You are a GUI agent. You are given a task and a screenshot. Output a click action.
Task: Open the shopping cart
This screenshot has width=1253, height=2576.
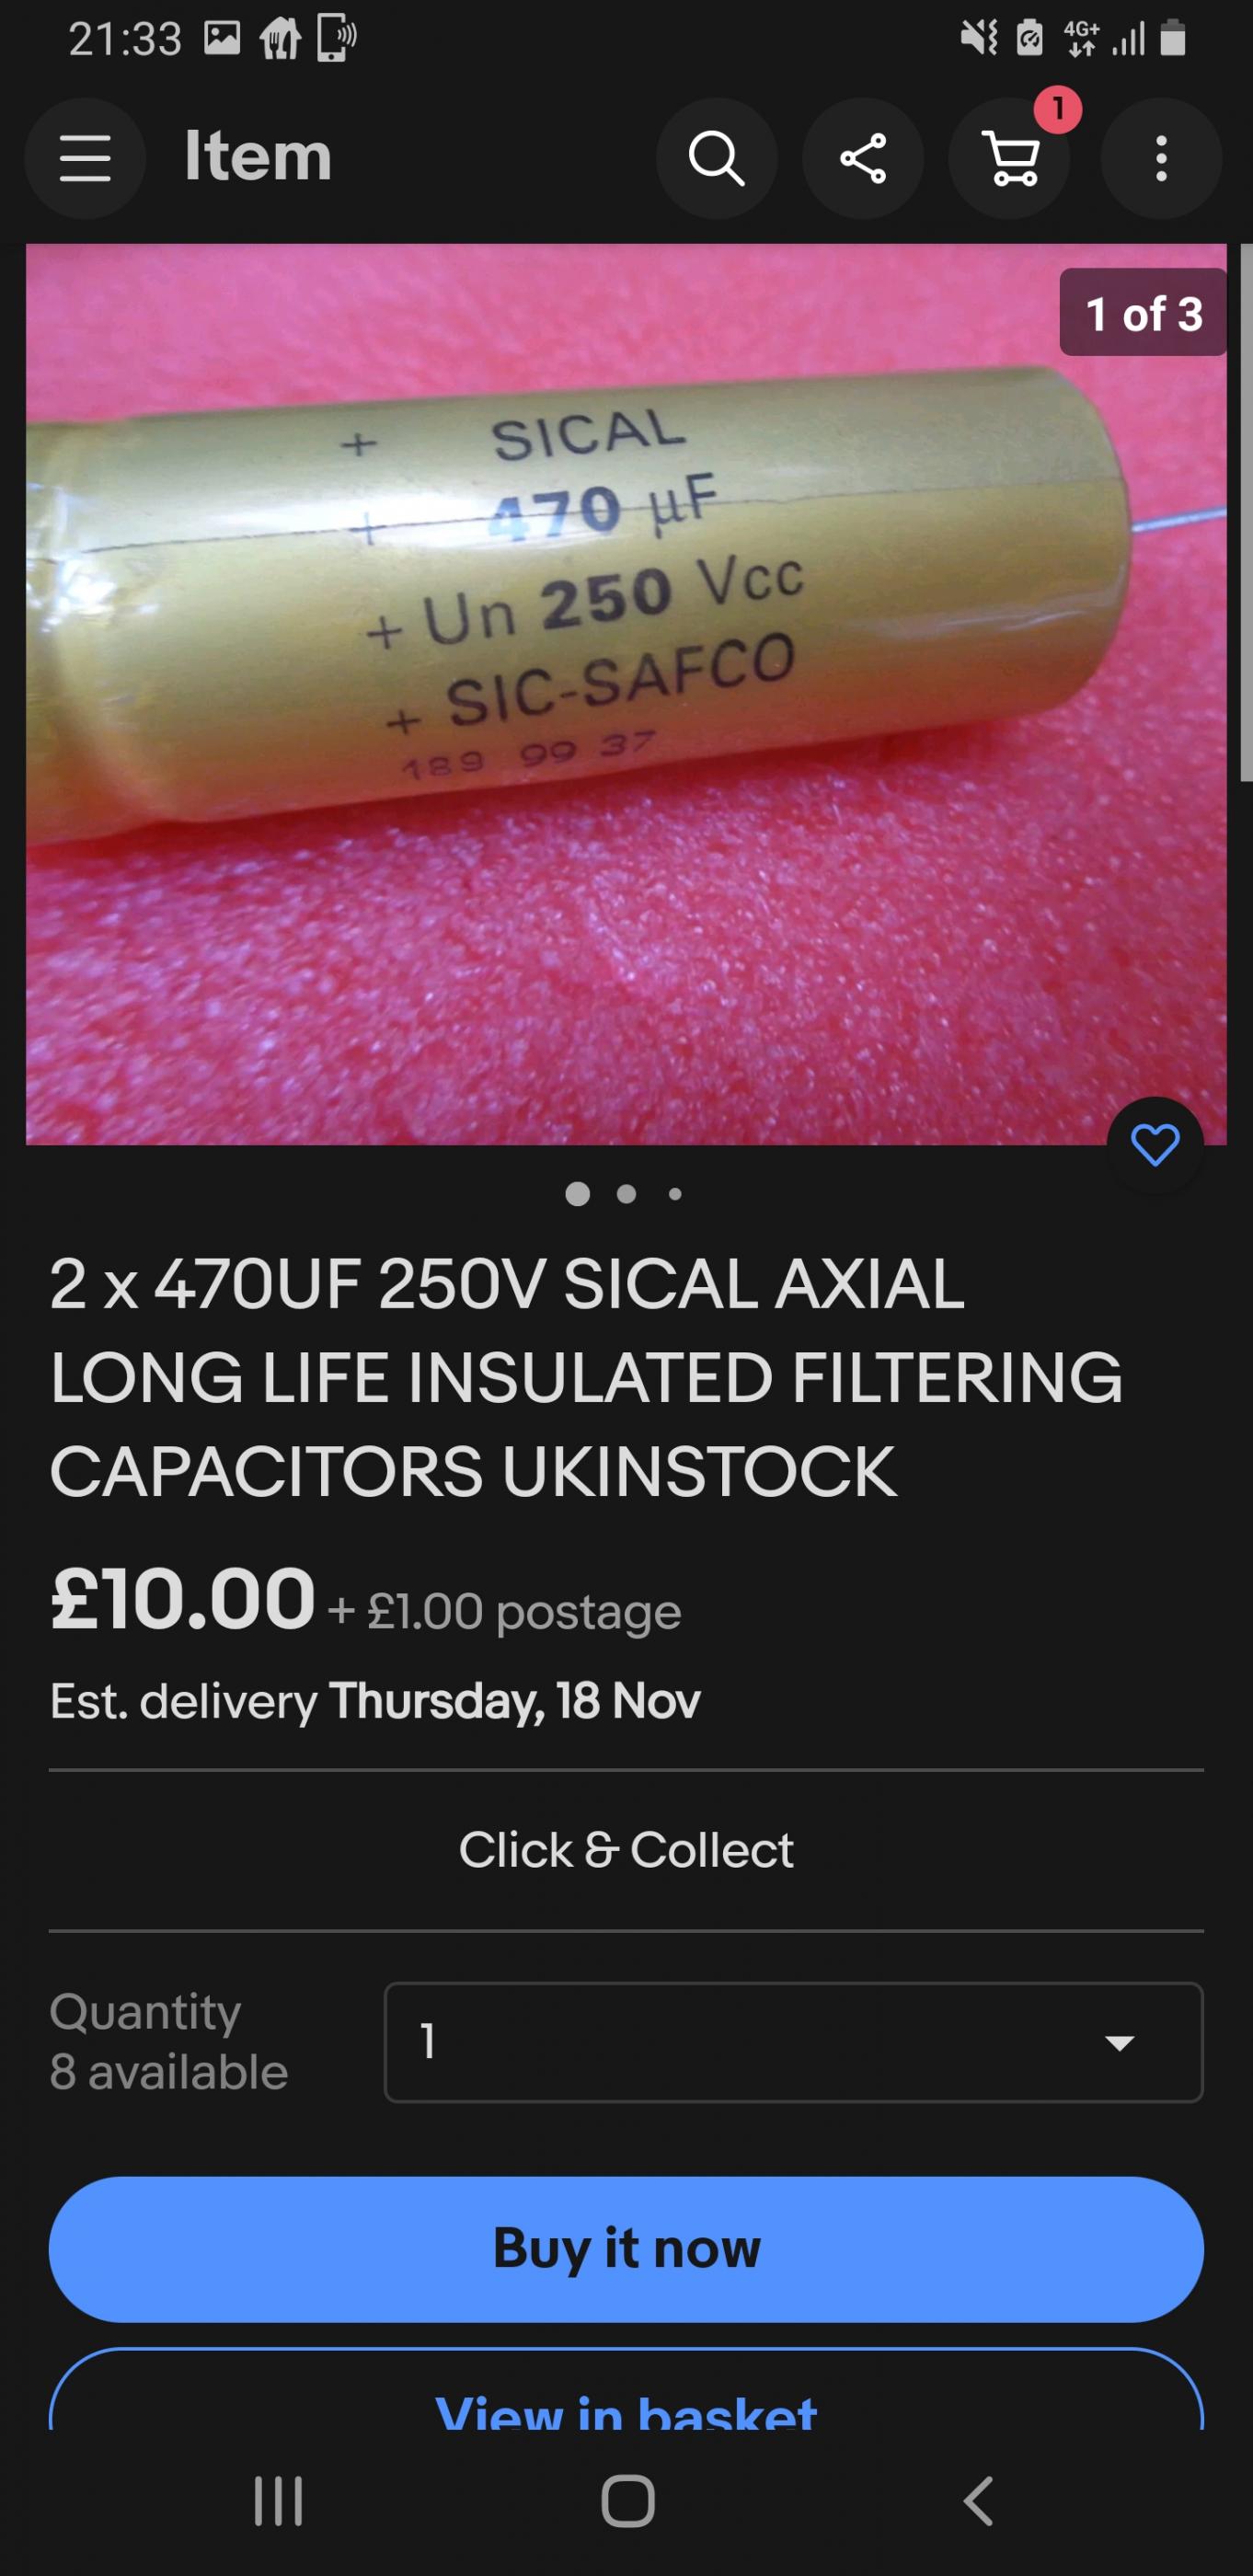pos(1010,158)
